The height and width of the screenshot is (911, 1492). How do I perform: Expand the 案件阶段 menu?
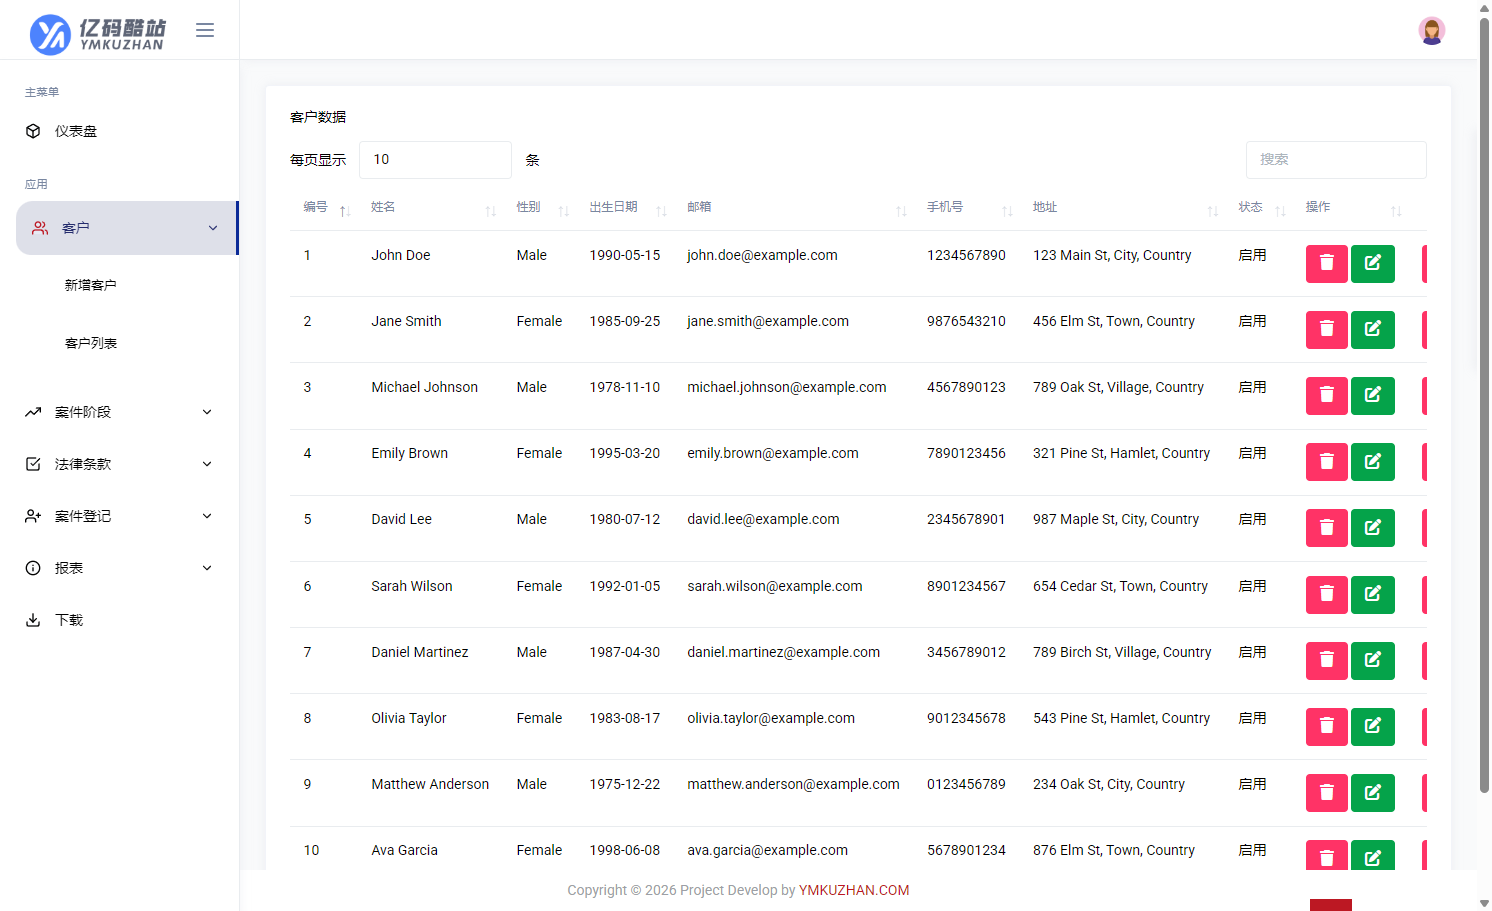click(119, 412)
